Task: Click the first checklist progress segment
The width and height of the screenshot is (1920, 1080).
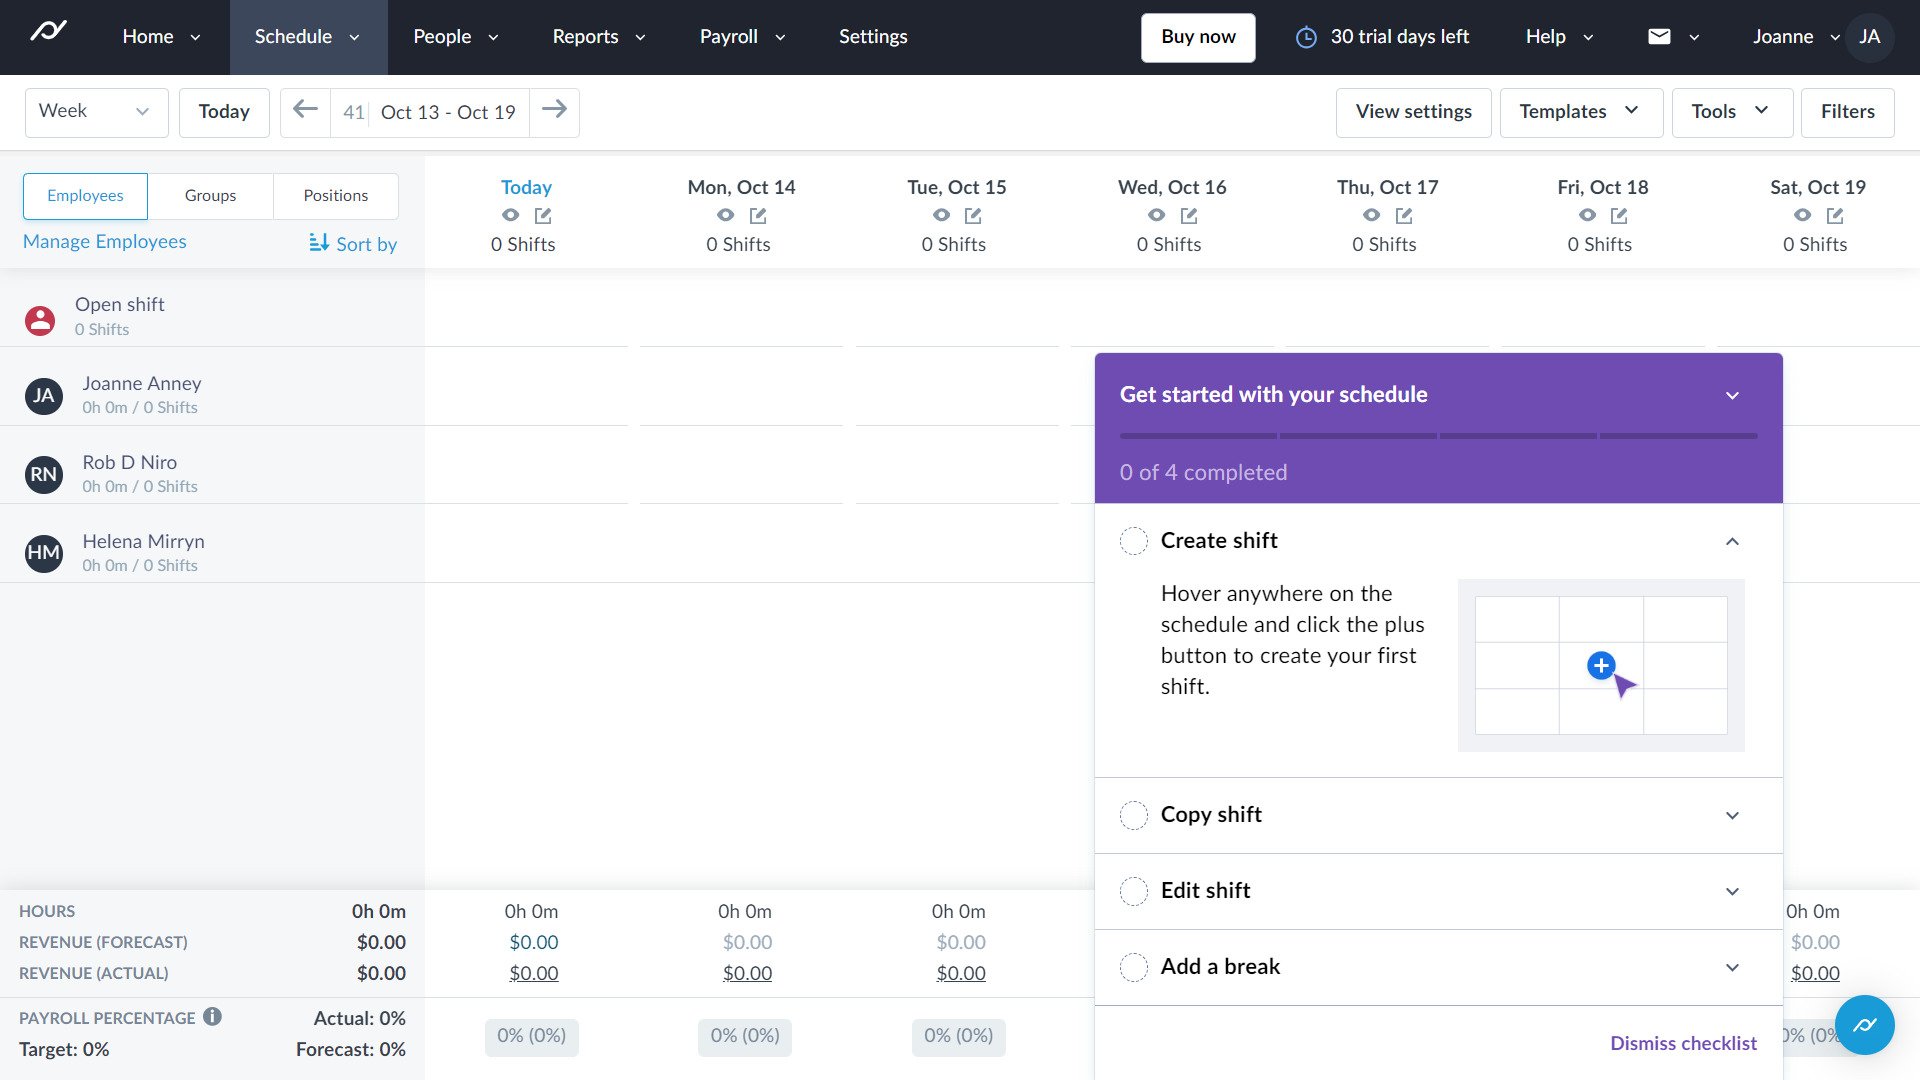Action: coord(1196,436)
